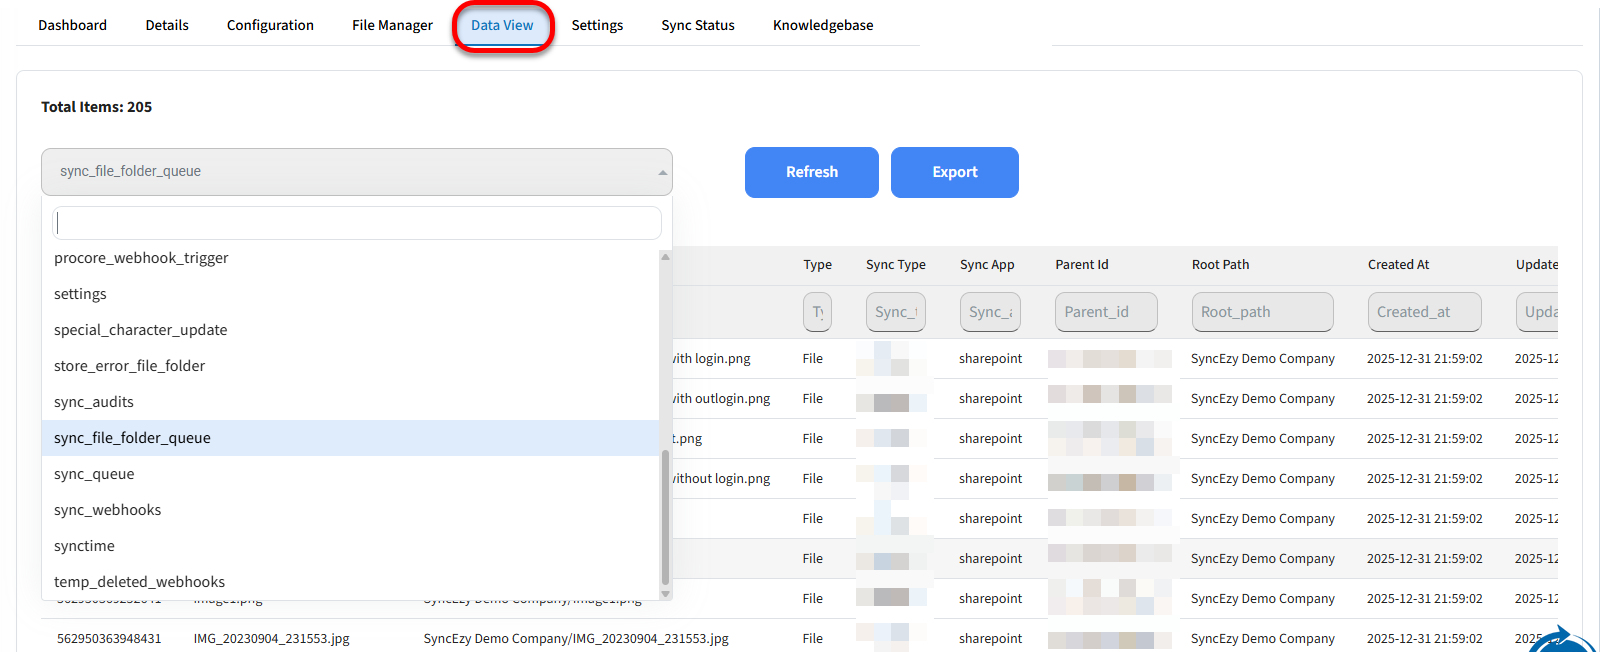Click the Root_path filter field

tap(1261, 312)
